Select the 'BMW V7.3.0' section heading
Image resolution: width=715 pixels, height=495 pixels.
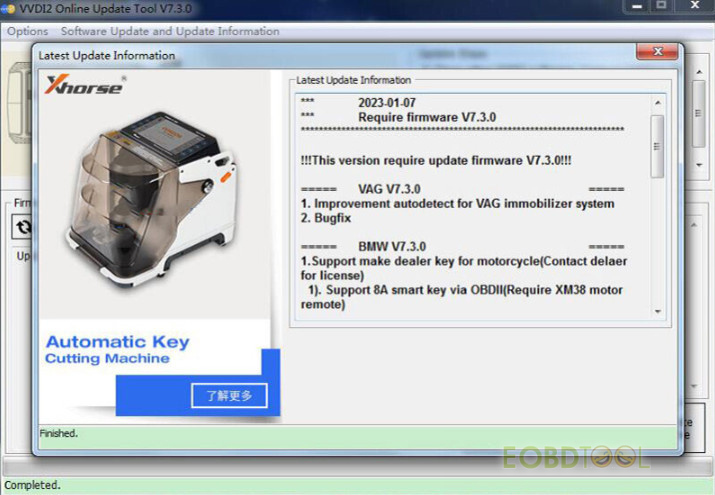pos(392,247)
